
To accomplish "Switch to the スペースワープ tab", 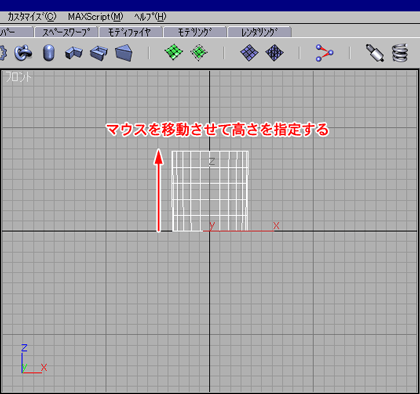I will 66,32.
